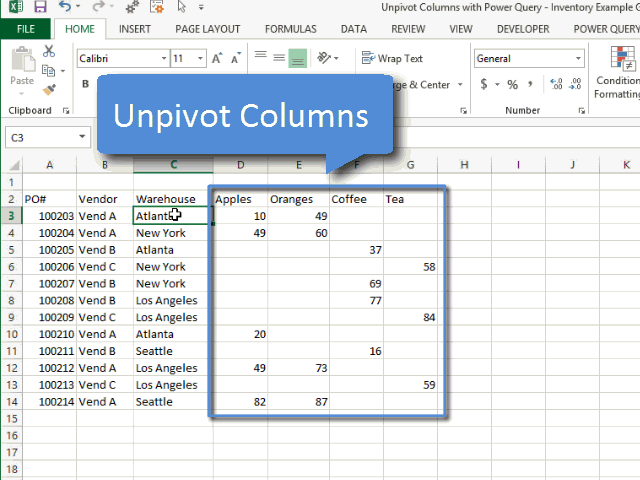
Task: Click the Orientation text angle icon
Action: coord(325,59)
